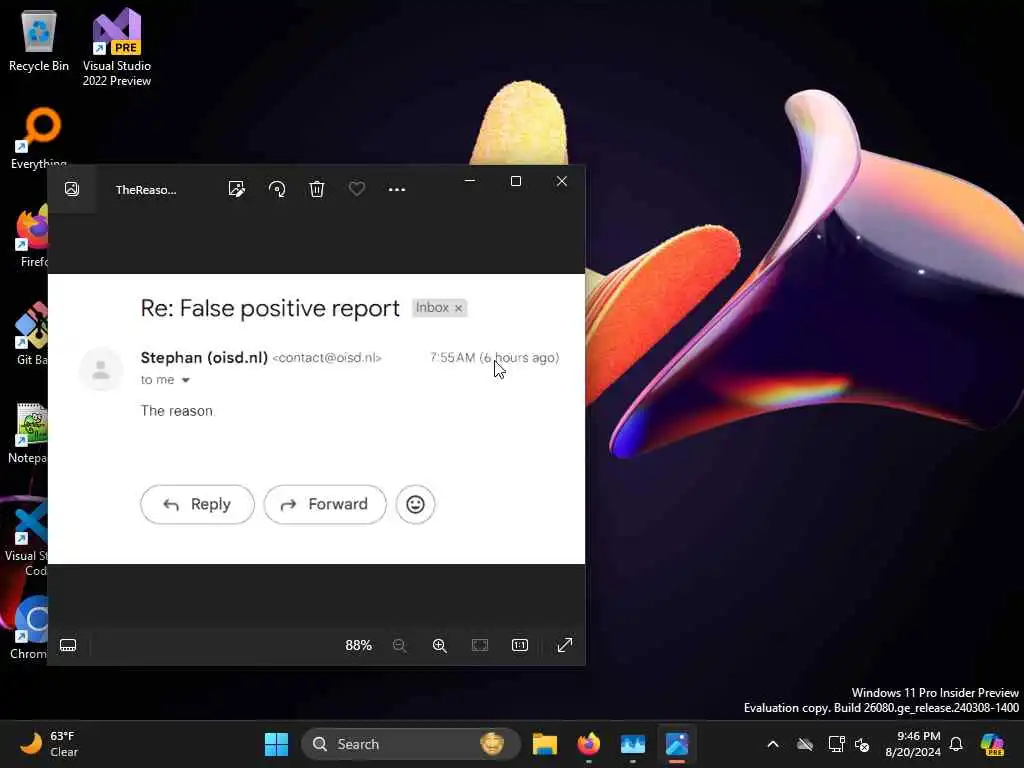Screen dimensions: 1024x768
Task: Open the Visual Studio 2022 Preview shortcut
Action: coord(117,48)
